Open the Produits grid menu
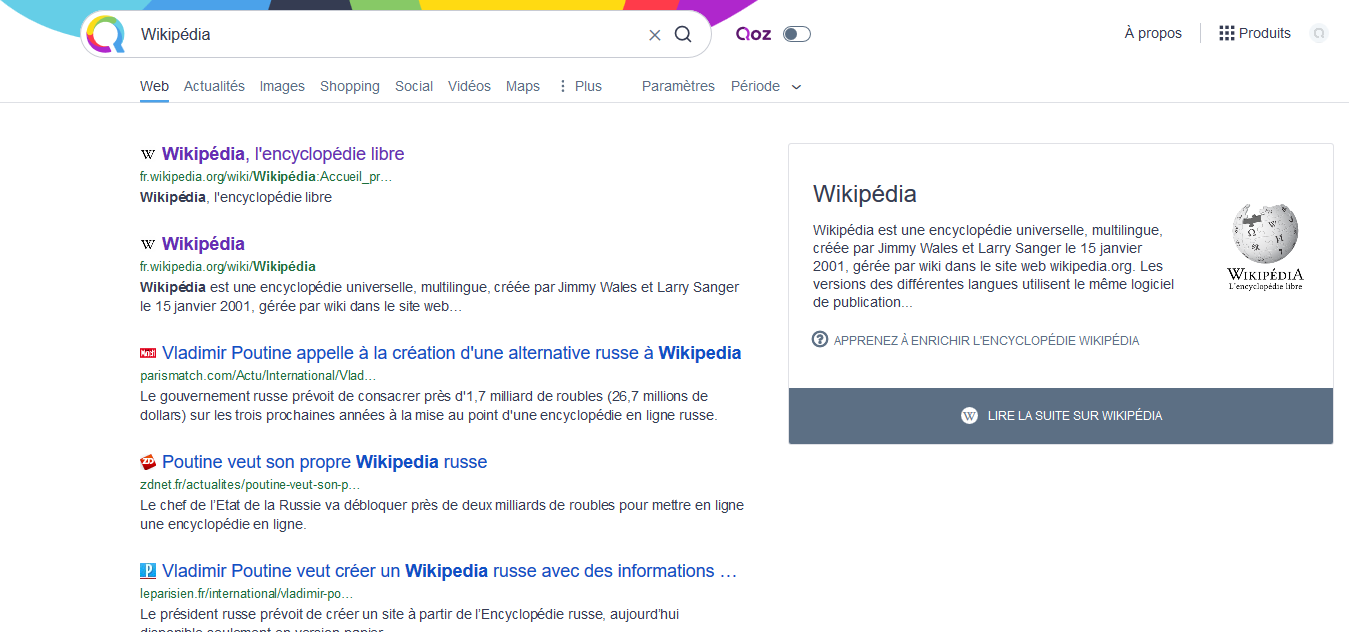Screen dimensions: 1349x632 tap(1255, 33)
